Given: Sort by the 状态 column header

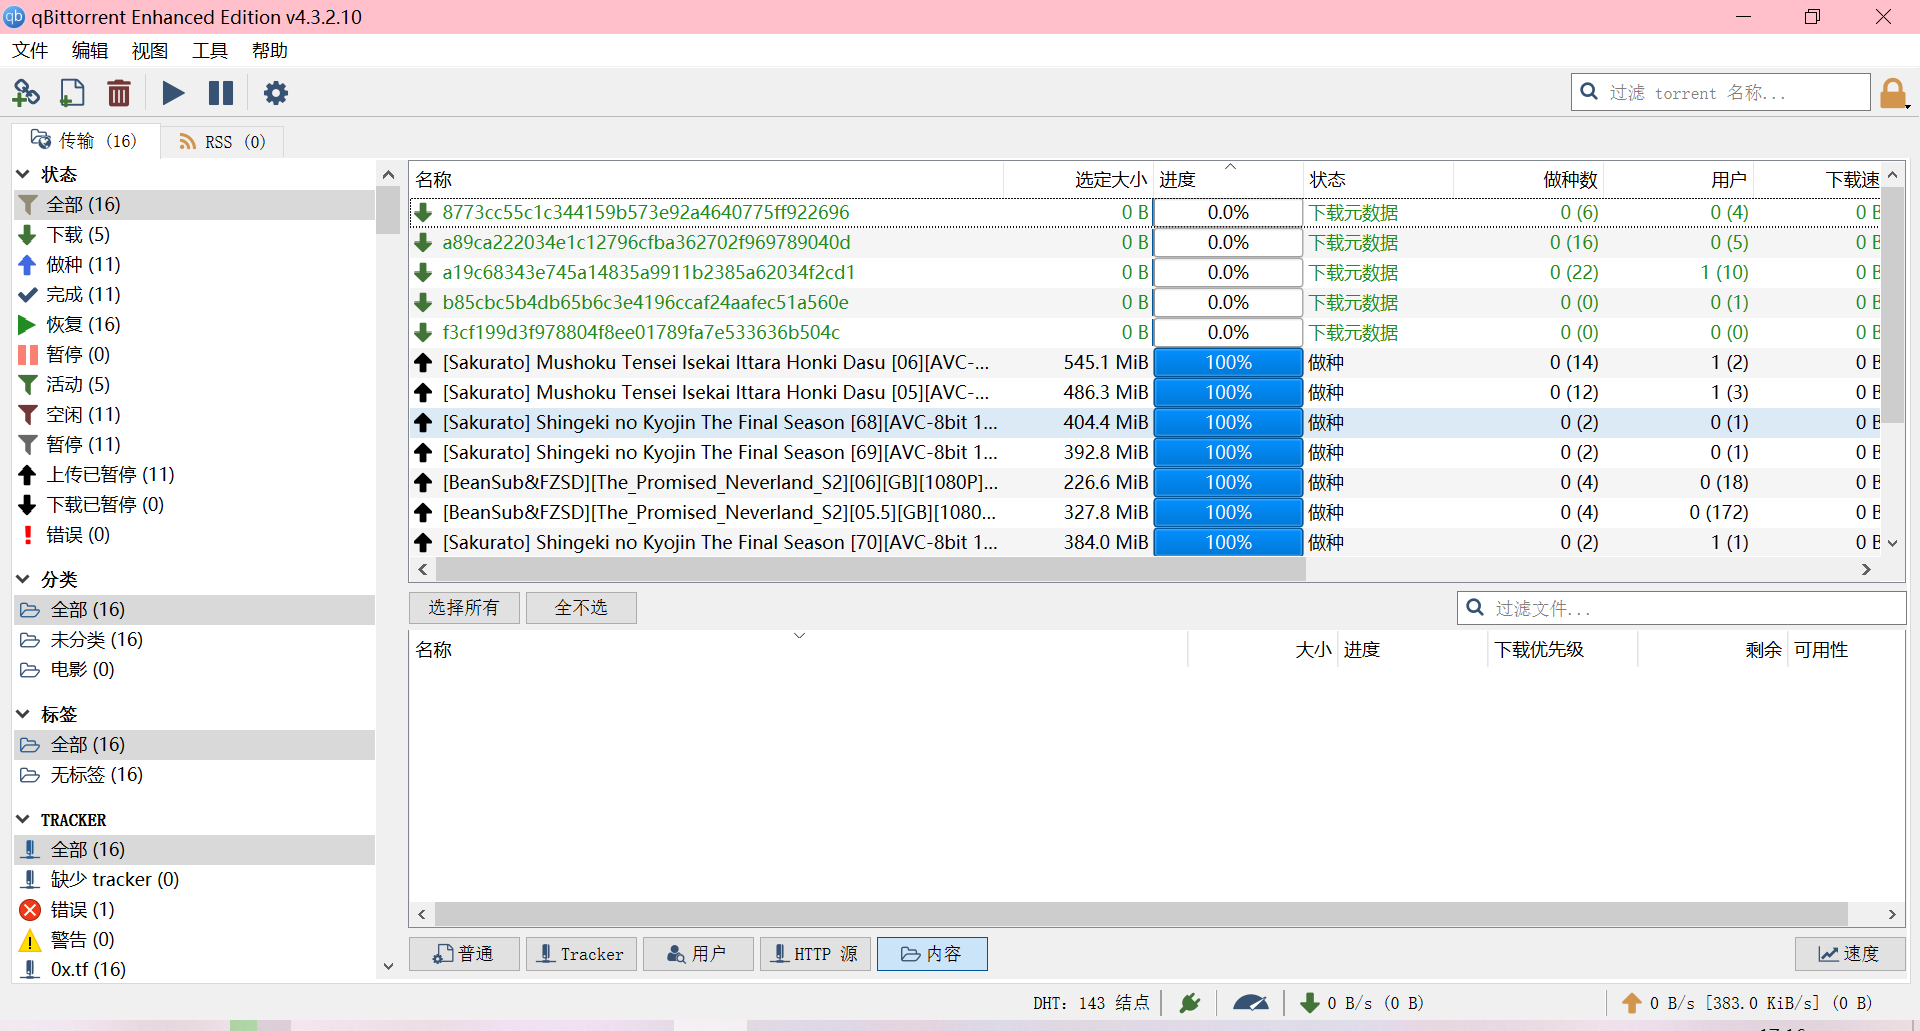Looking at the screenshot, I should (1378, 180).
